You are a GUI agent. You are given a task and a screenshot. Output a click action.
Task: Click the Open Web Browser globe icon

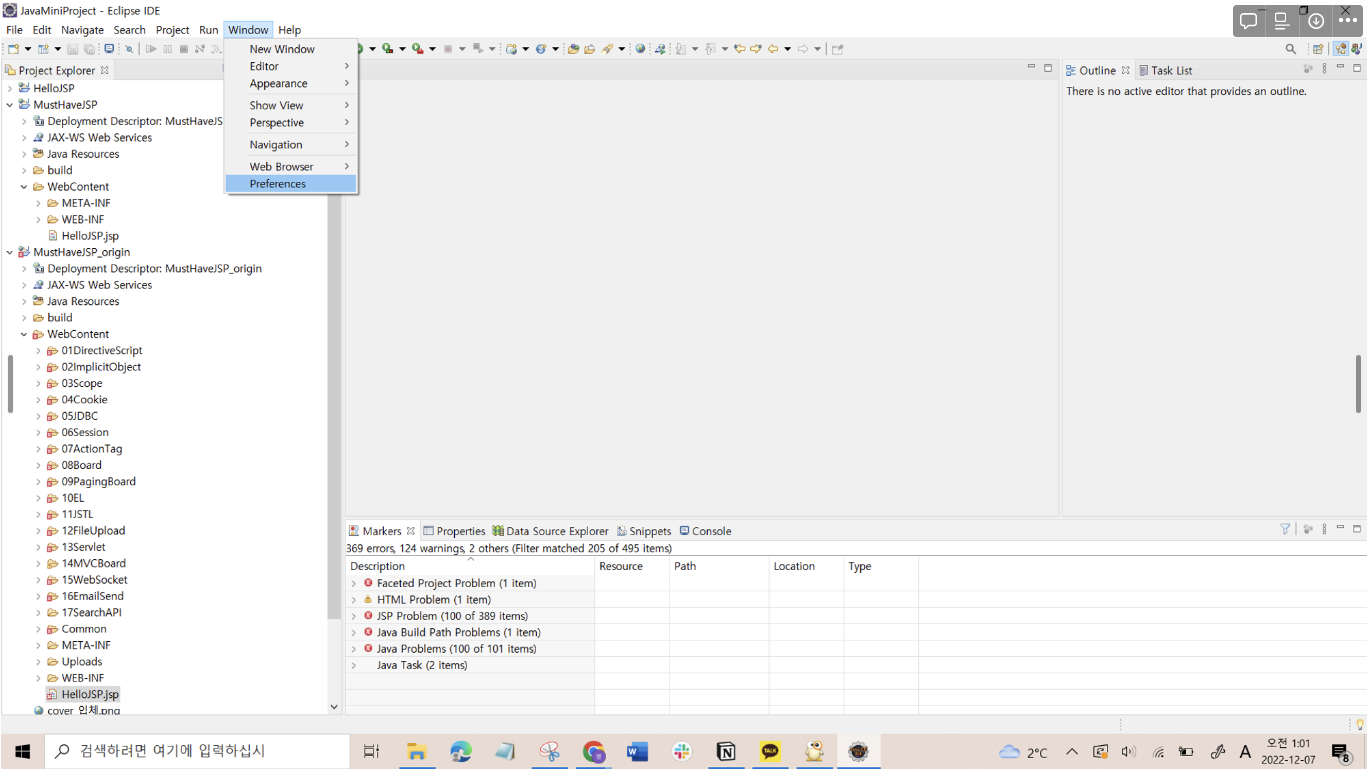[x=640, y=49]
